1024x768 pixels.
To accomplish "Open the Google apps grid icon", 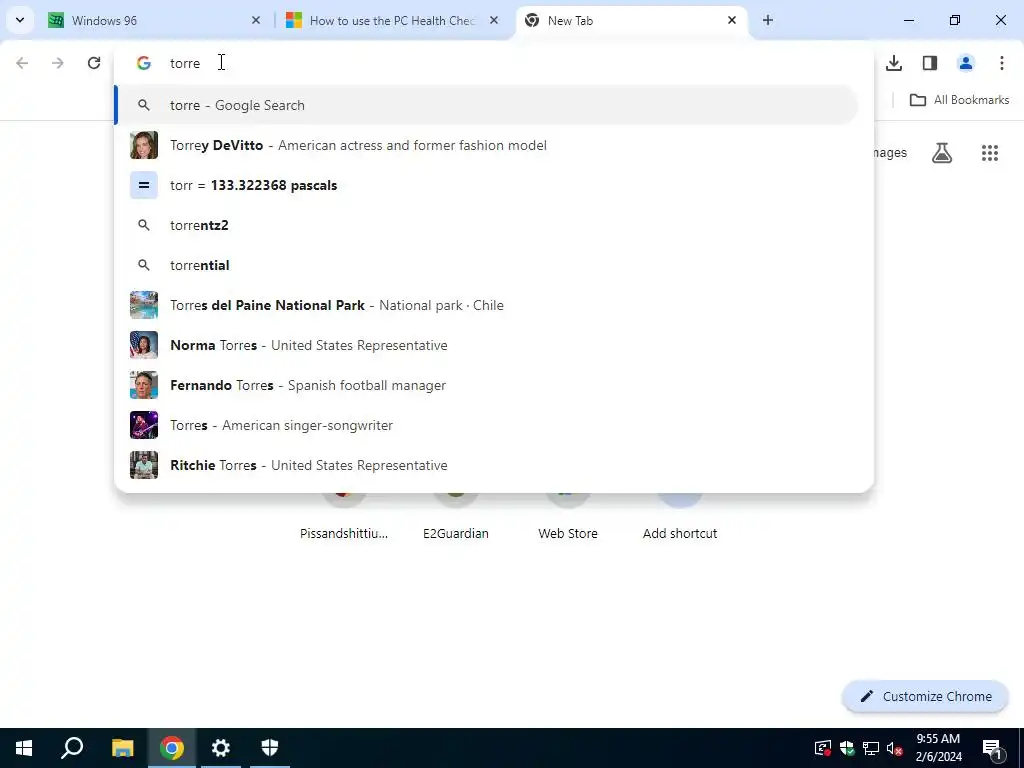I will [989, 153].
